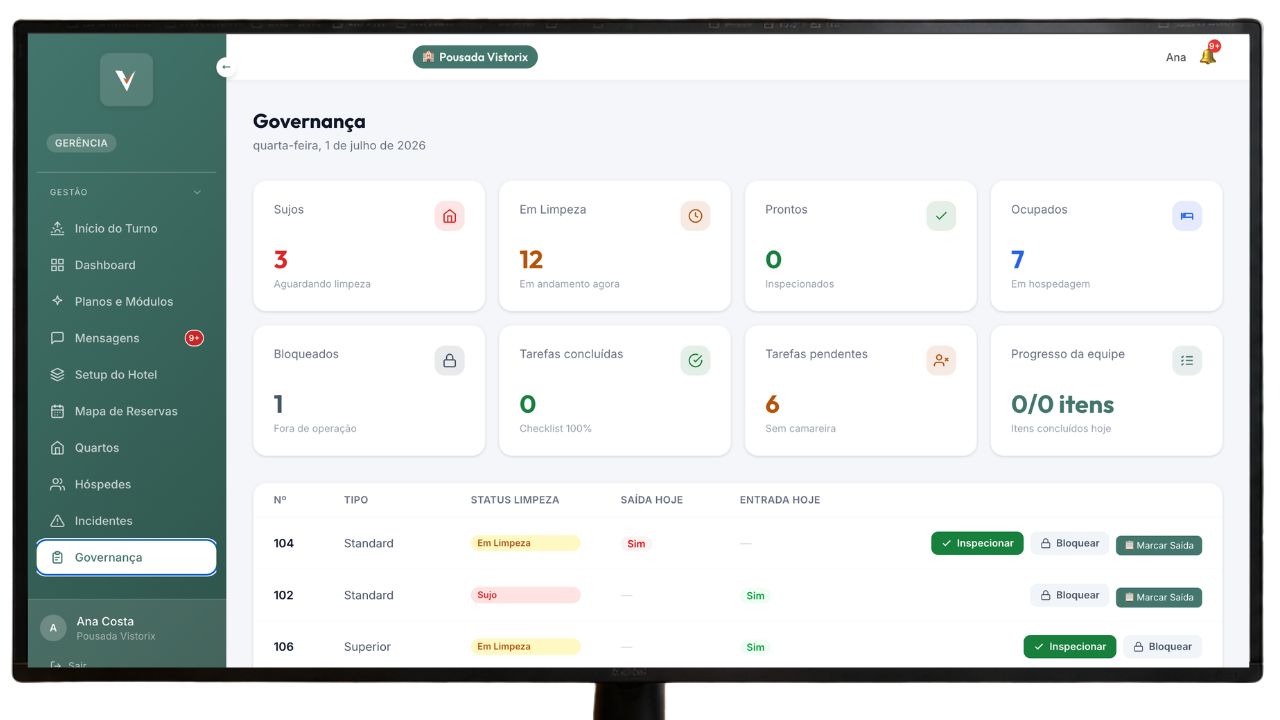This screenshot has width=1280, height=720.
Task: Collapse sidebar with the arrow icon
Action: (x=226, y=67)
